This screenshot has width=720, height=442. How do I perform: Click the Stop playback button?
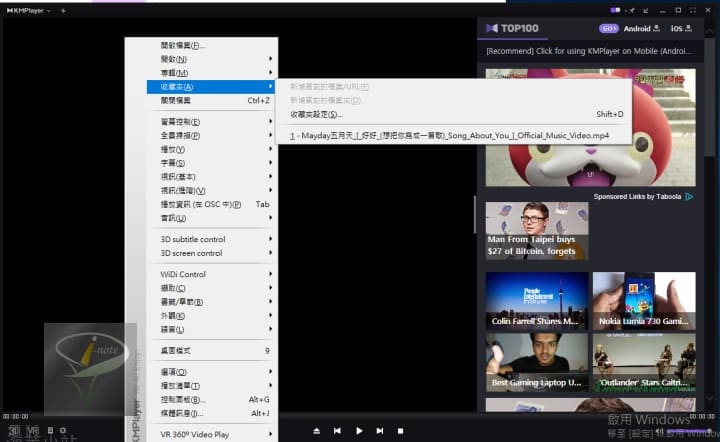click(x=401, y=430)
